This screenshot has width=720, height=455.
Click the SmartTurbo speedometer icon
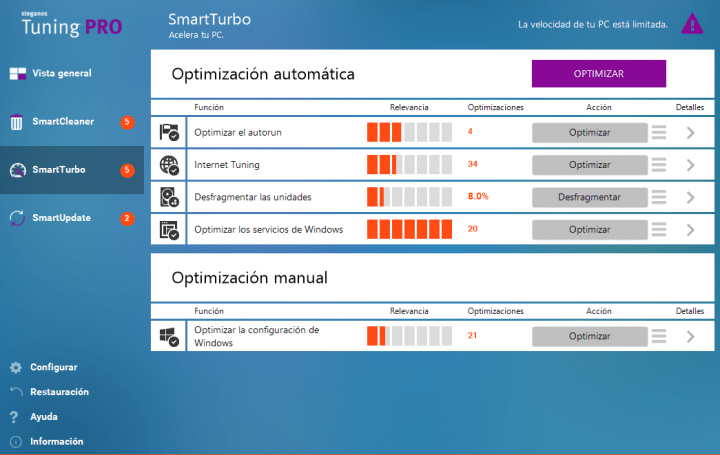[18, 170]
